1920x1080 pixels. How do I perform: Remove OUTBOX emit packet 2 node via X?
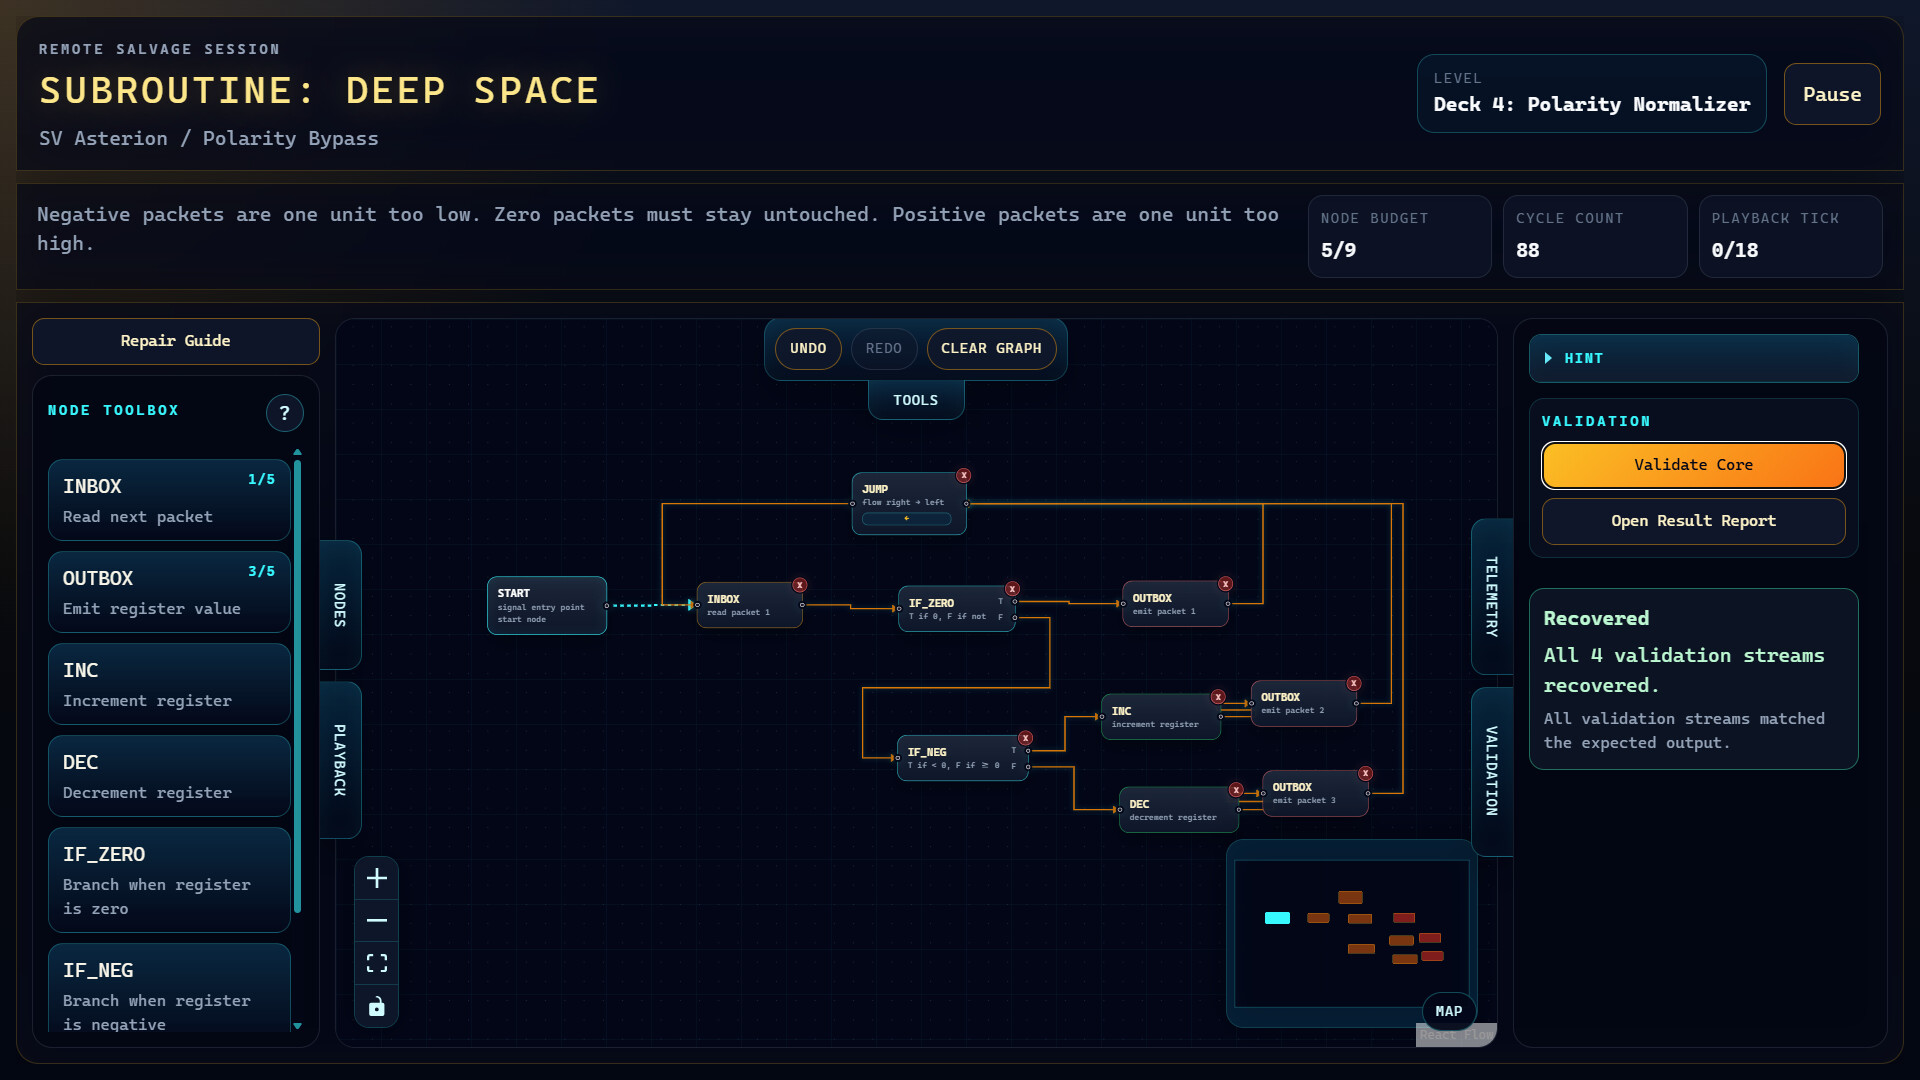click(x=1354, y=684)
